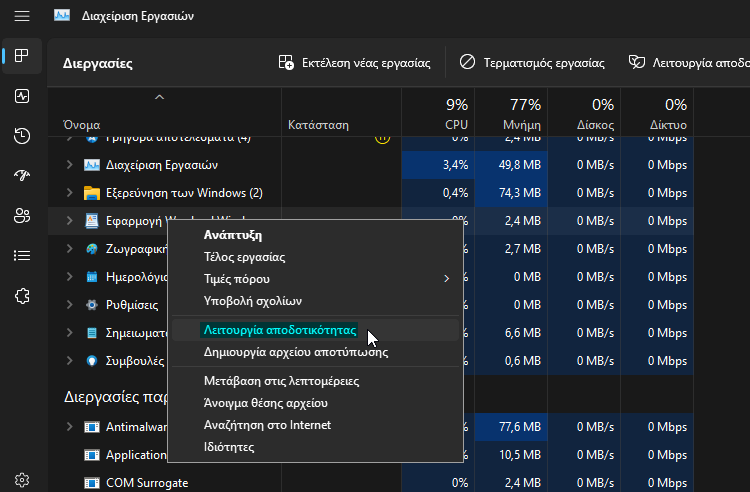Open the Details list sidebar icon
750x492 pixels.
22,256
